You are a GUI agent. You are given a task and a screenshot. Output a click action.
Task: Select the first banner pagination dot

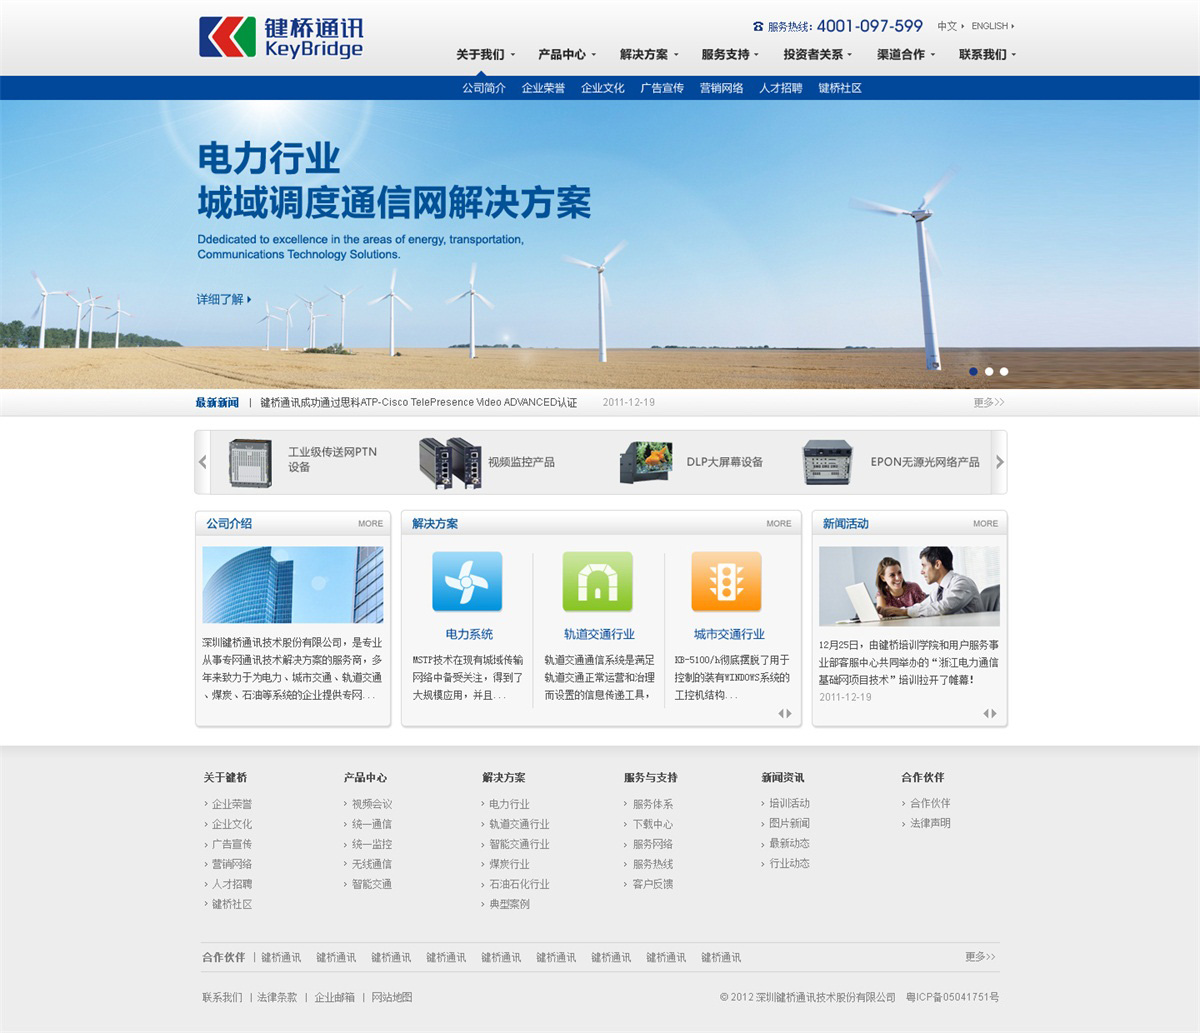click(973, 371)
